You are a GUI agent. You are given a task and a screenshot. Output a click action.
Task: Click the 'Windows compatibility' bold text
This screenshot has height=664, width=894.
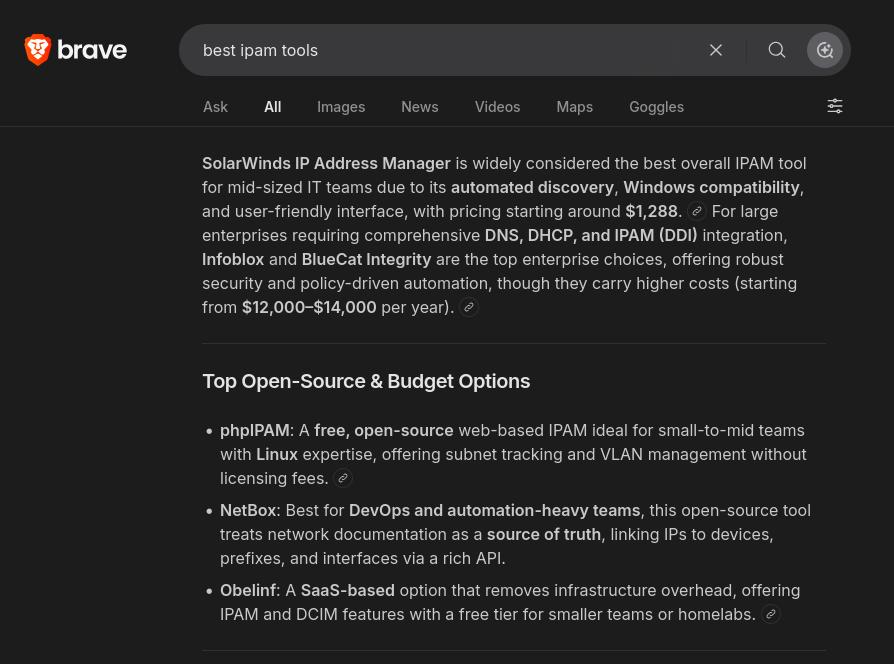[712, 188]
